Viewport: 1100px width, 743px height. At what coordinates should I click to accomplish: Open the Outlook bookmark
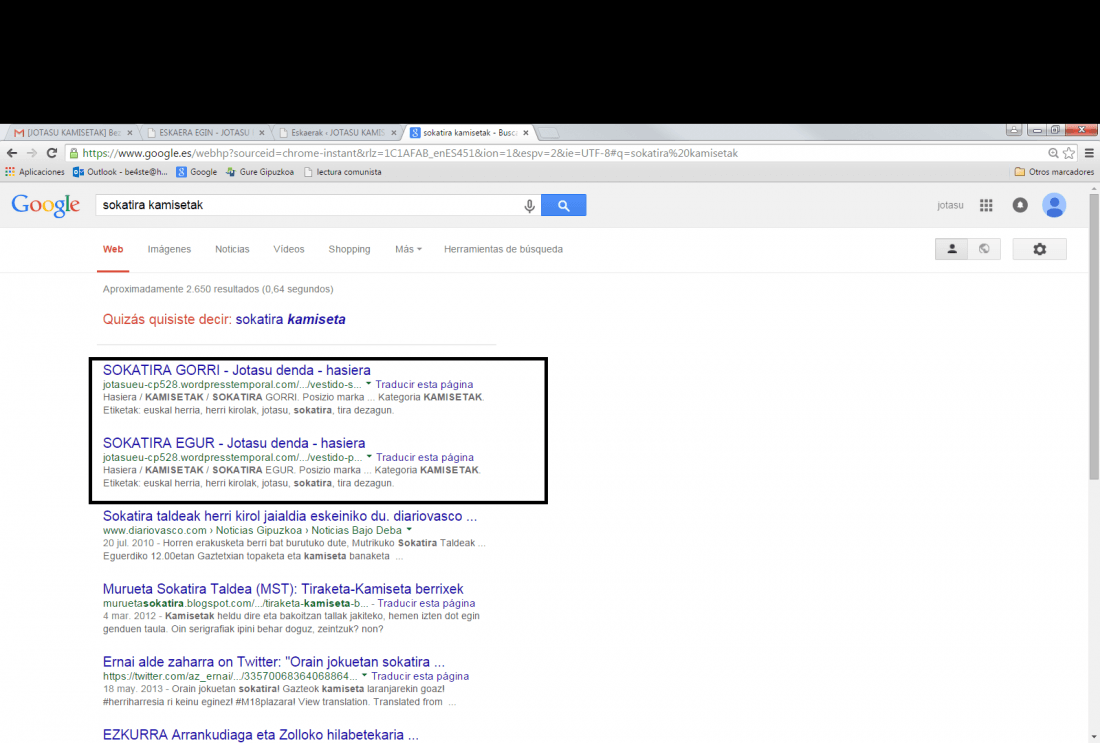pyautogui.click(x=120, y=172)
